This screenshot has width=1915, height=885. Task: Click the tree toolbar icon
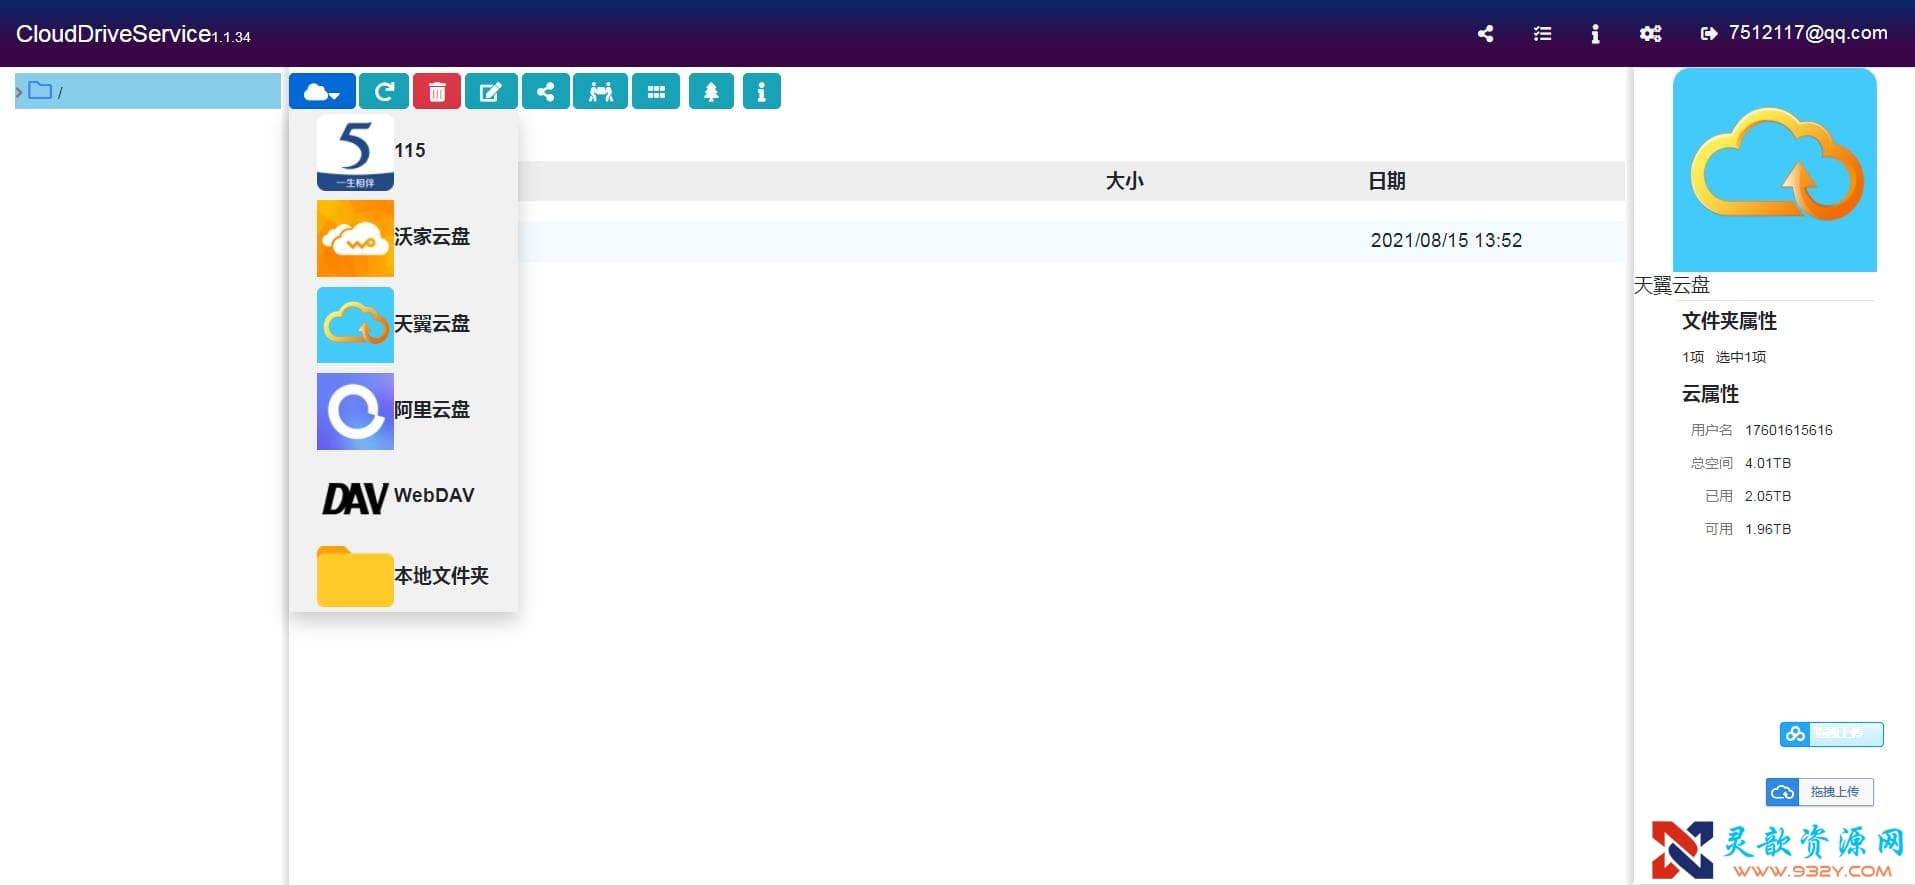(711, 92)
